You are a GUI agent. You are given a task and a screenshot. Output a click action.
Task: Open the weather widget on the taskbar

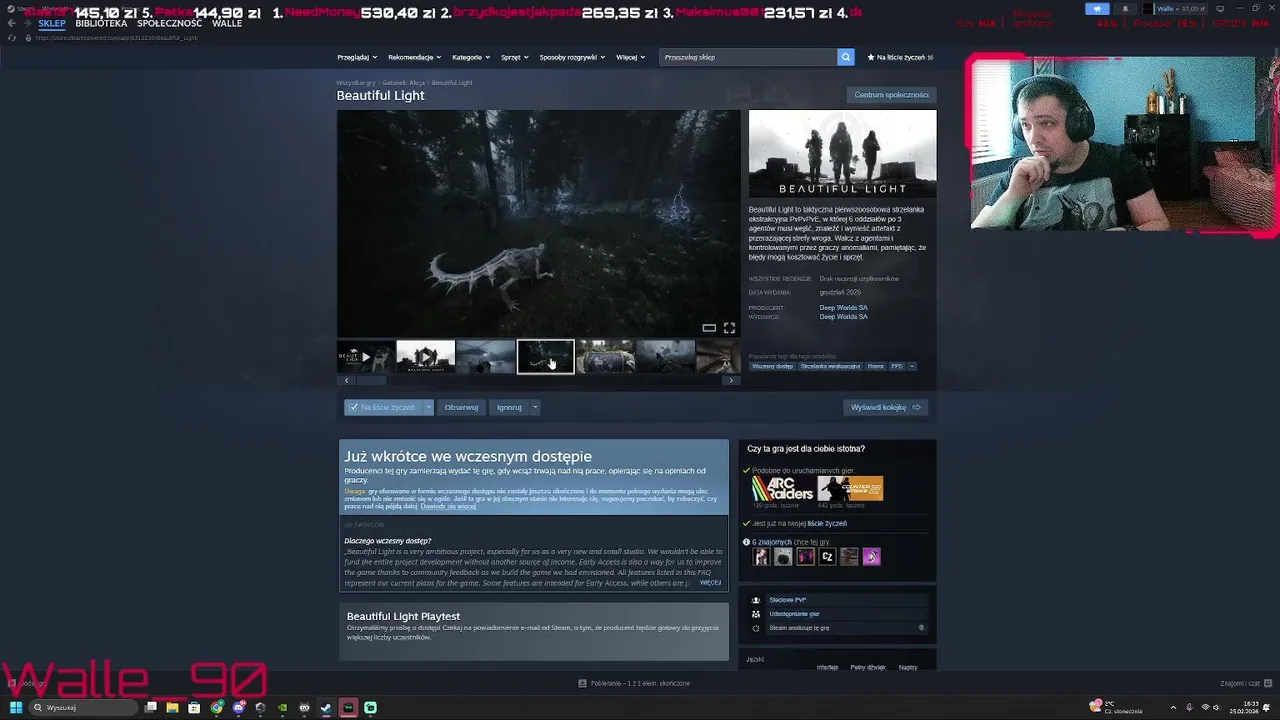[x=1115, y=707]
